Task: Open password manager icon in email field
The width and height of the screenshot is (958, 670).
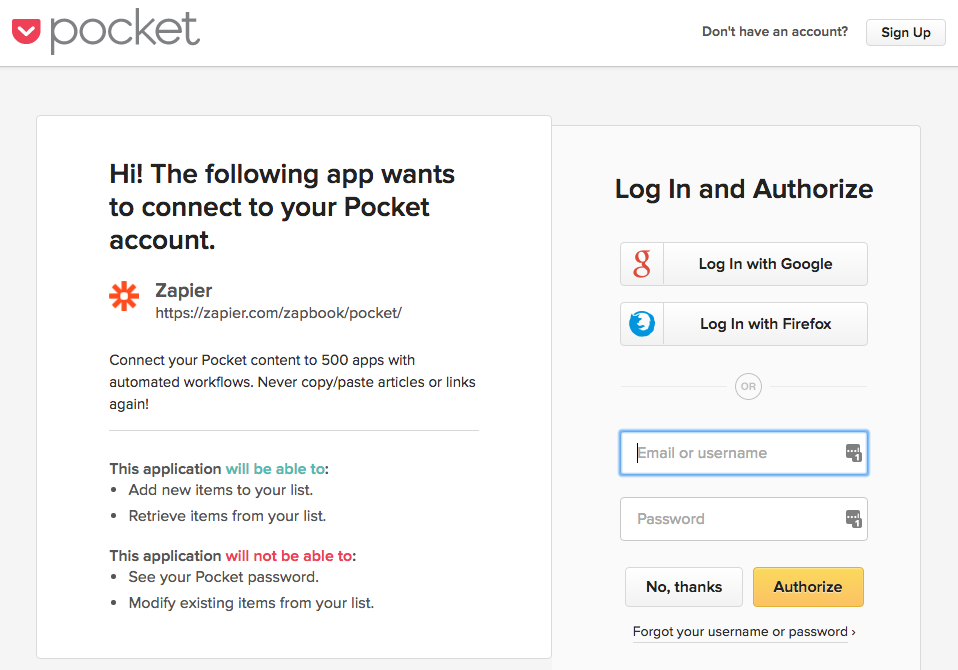Action: click(854, 453)
